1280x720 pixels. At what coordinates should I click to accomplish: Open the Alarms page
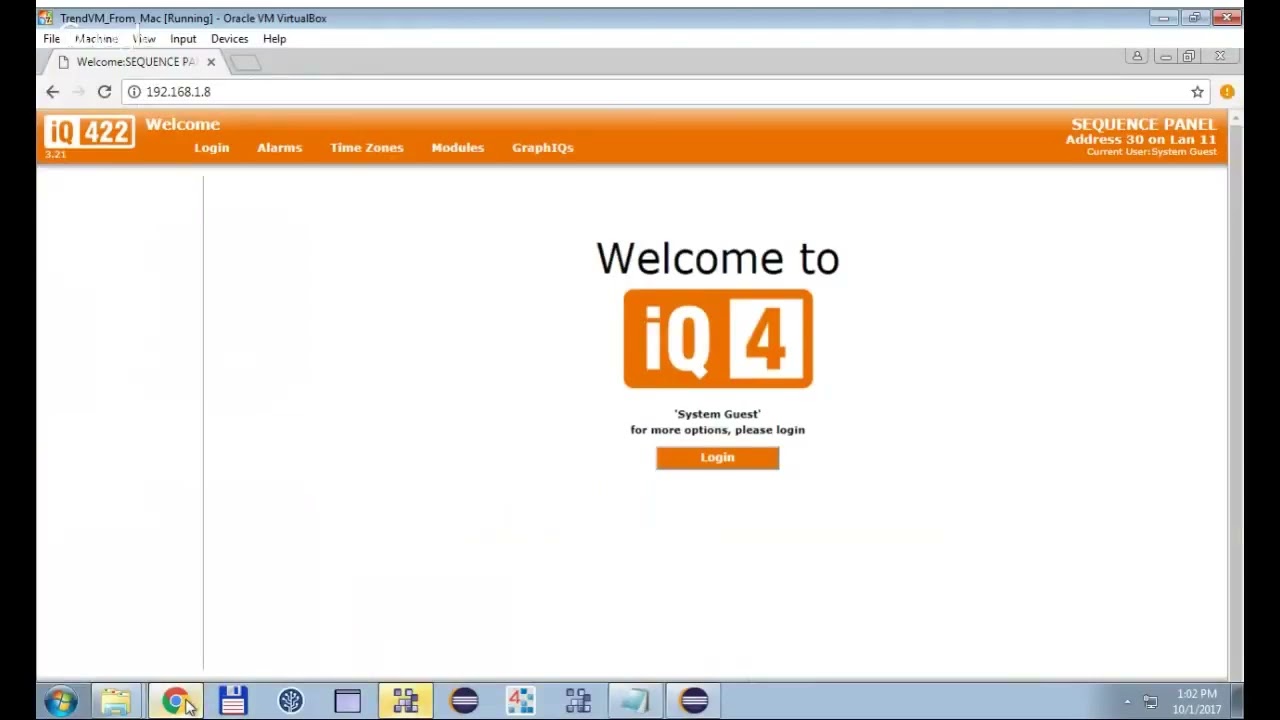coord(279,148)
